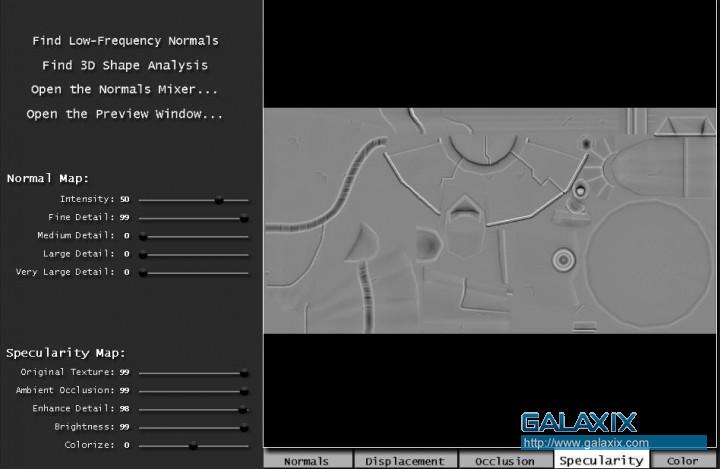Click Find Low-Frequency Normals
Screen dimensions: 720x469
pos(125,41)
